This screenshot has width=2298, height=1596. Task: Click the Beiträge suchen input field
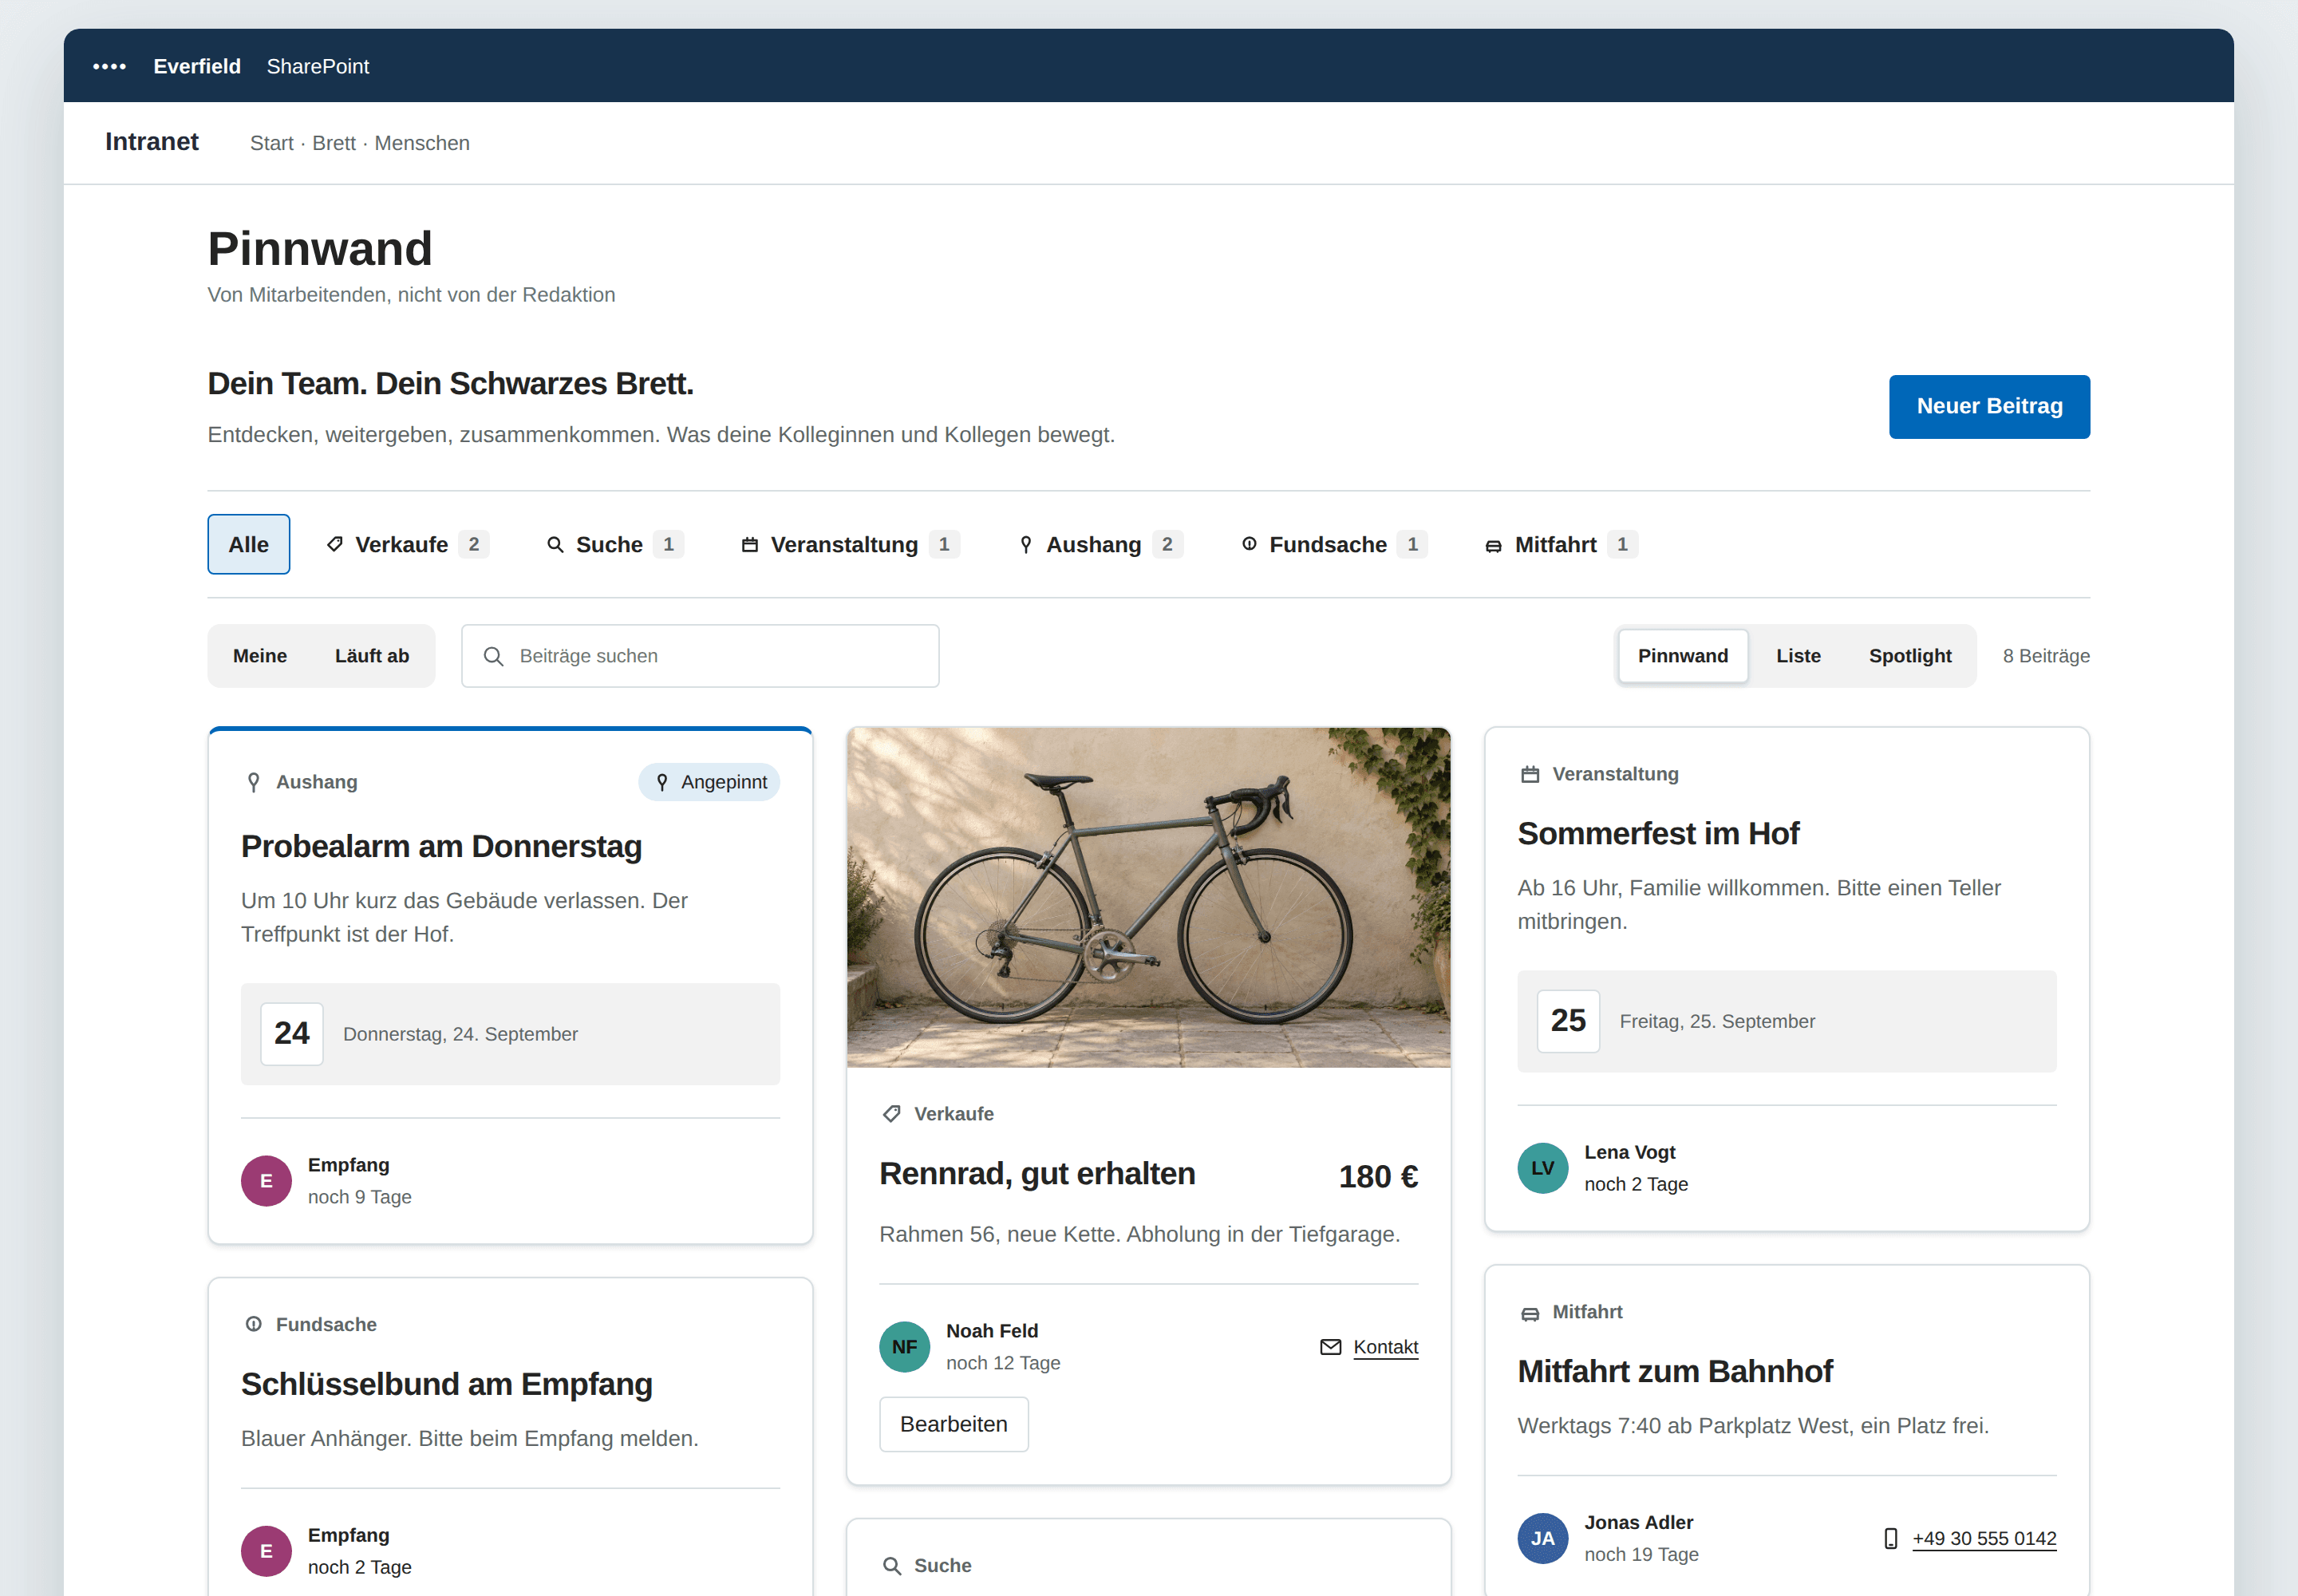pyautogui.click(x=700, y=656)
